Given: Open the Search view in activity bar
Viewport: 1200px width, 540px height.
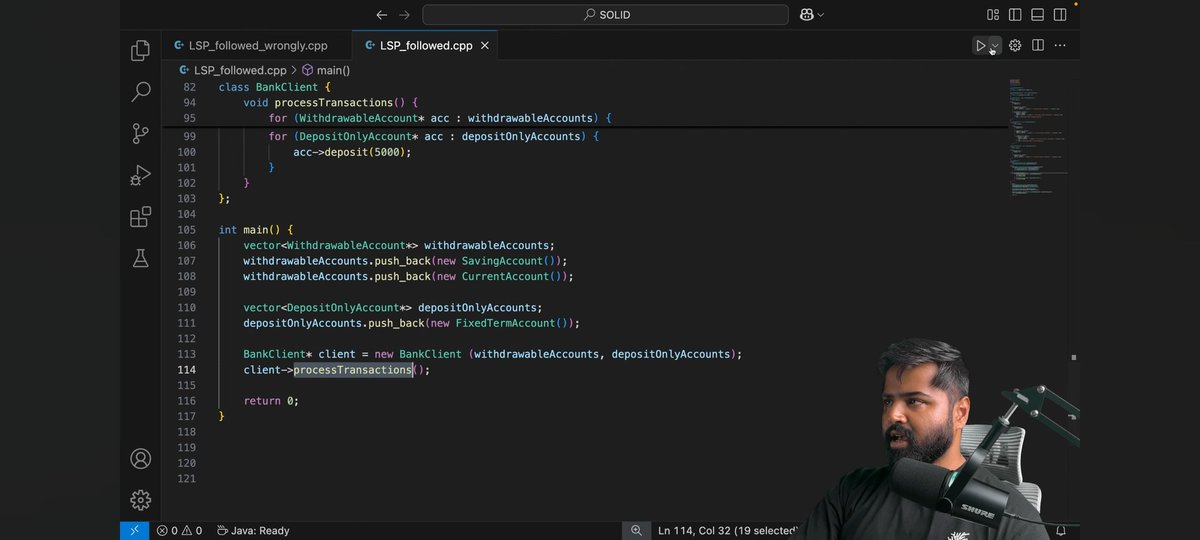Looking at the screenshot, I should point(141,92).
